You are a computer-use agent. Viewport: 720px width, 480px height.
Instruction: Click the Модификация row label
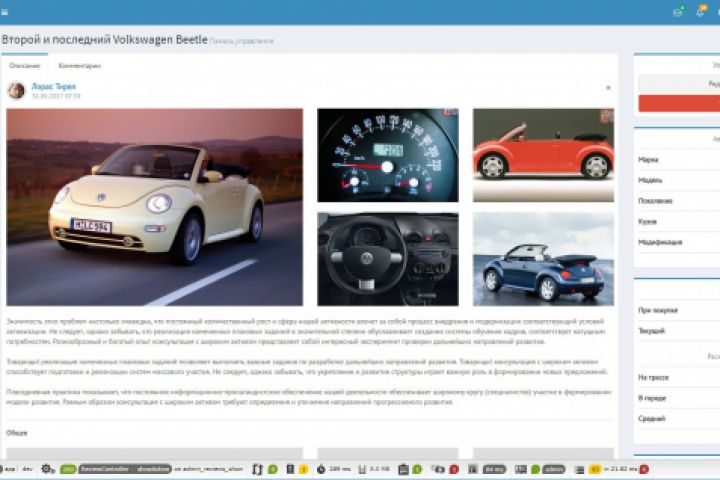660,242
